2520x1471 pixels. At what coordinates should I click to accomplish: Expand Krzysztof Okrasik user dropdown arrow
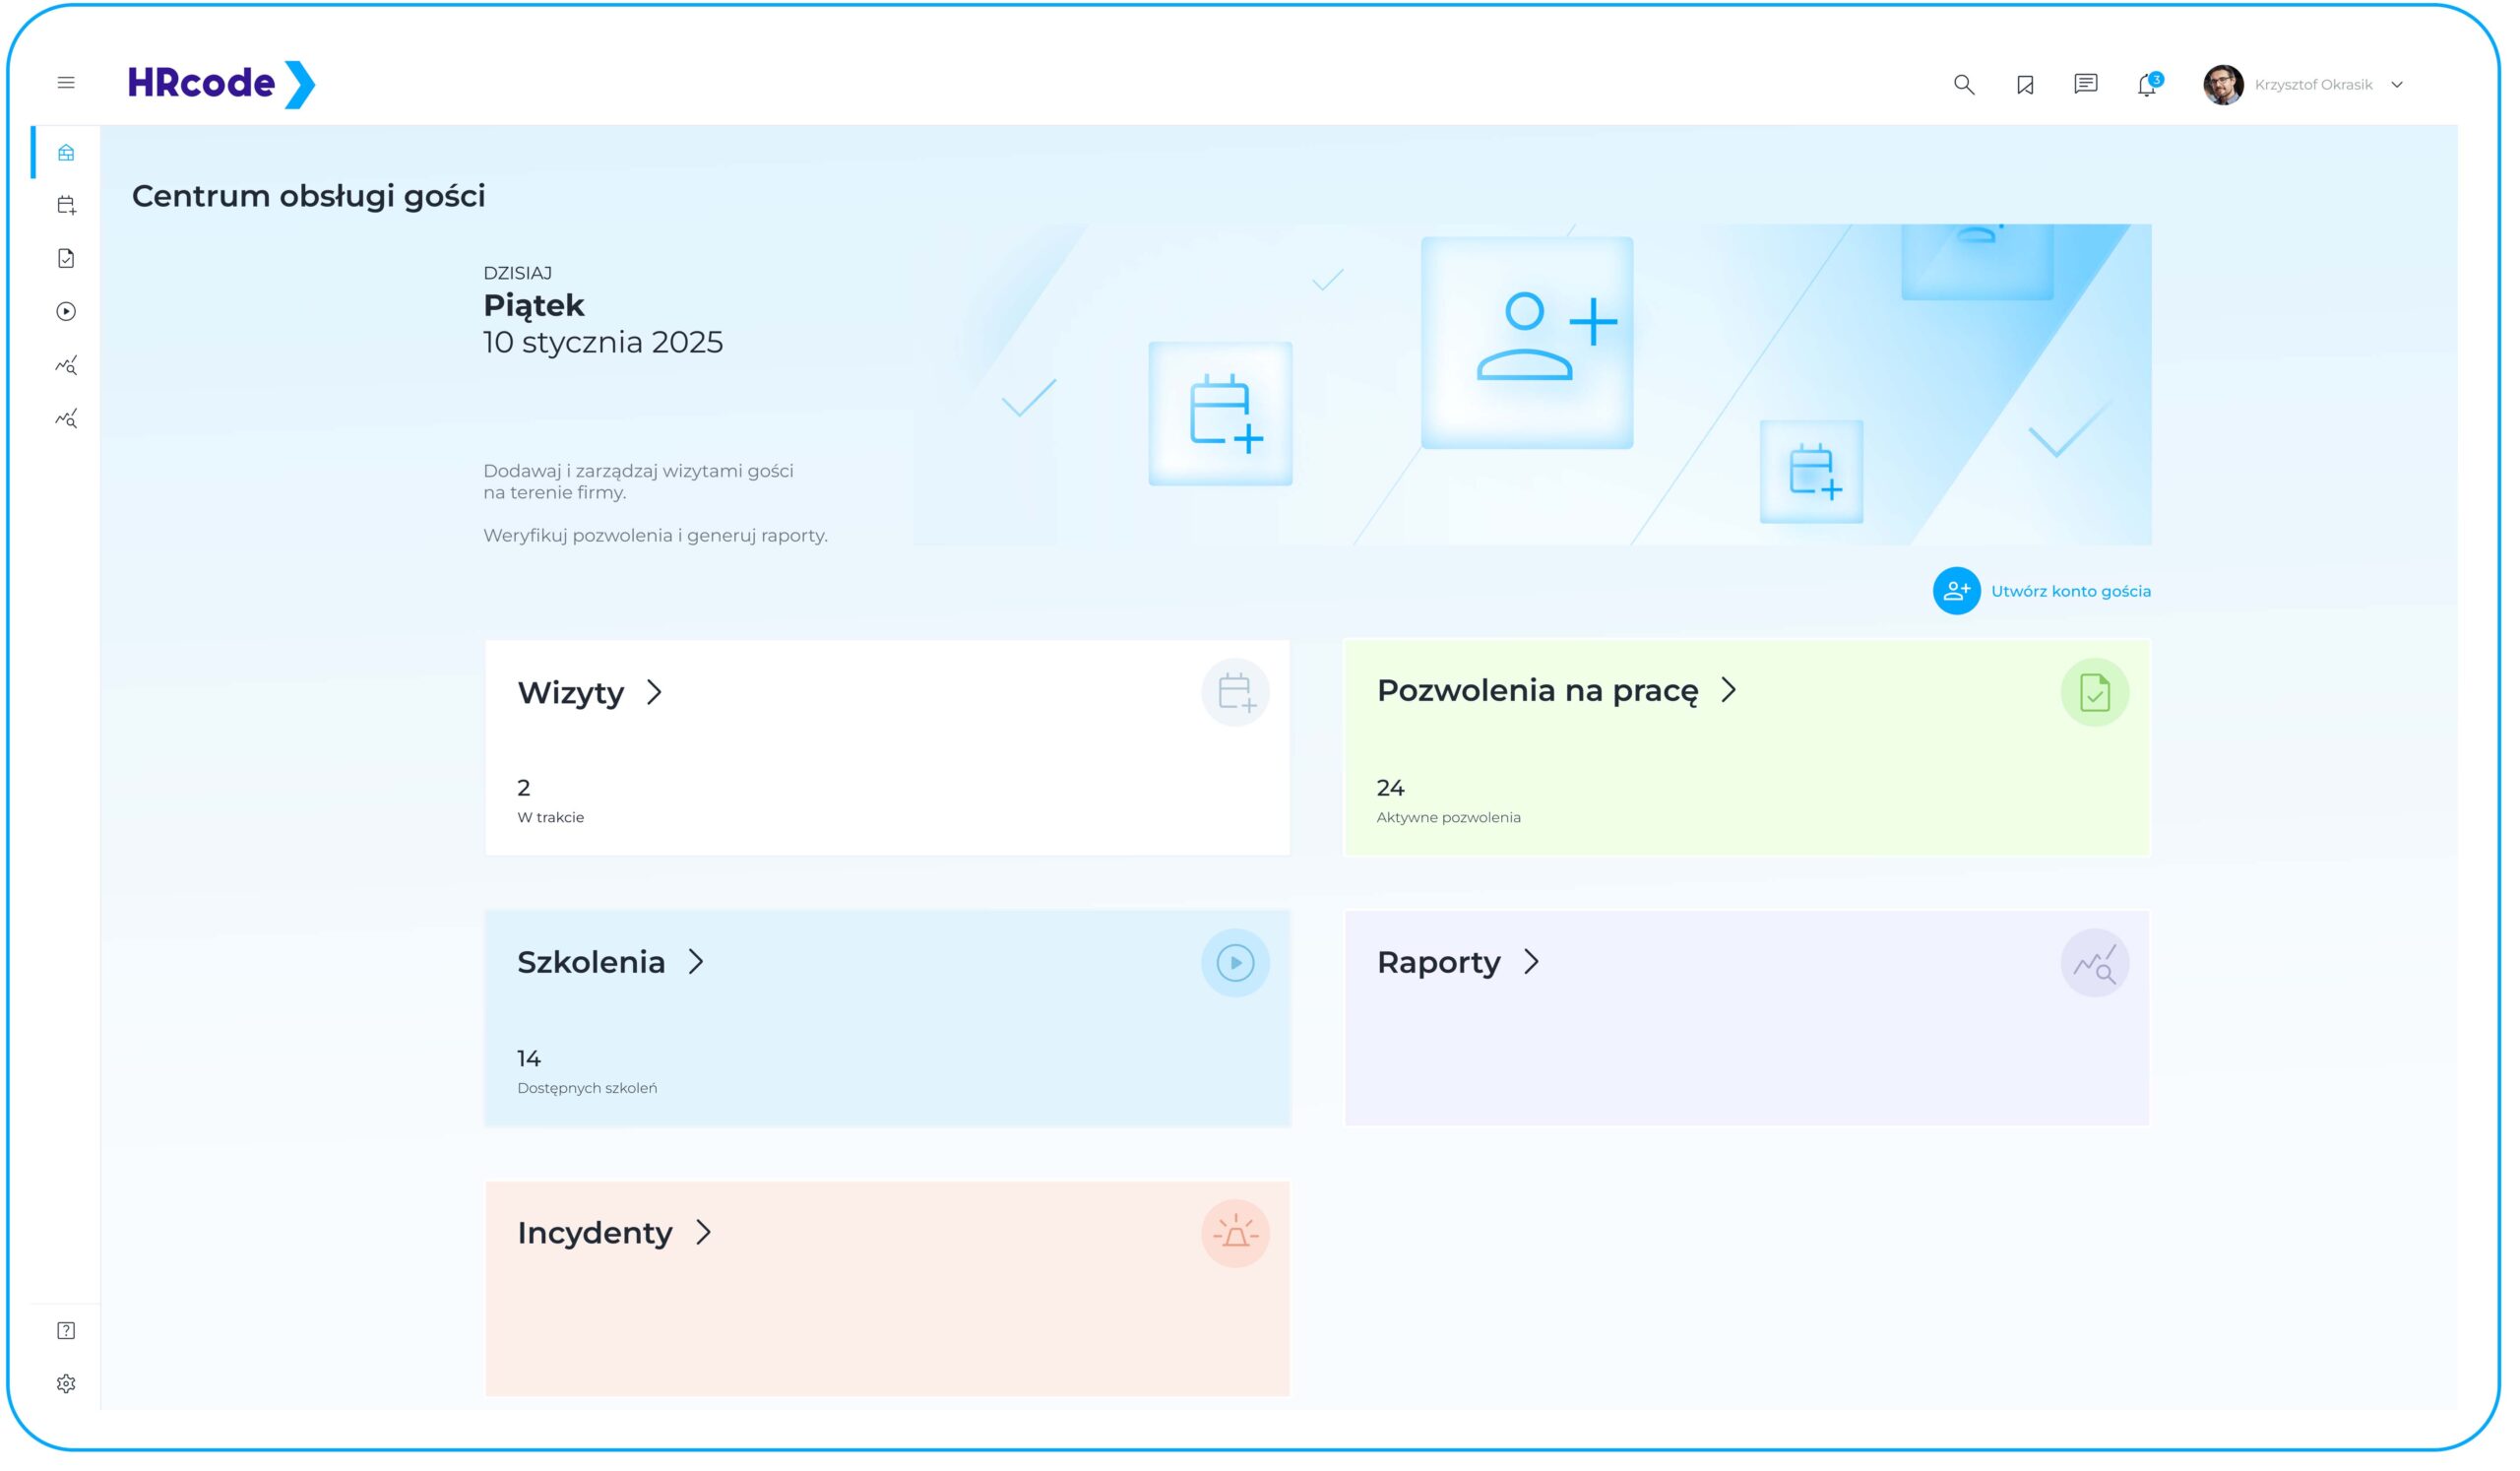point(2398,85)
